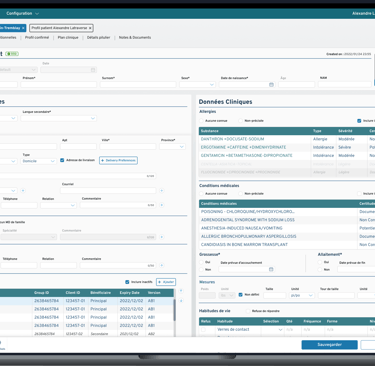The height and width of the screenshot is (366, 375).
Task: Click plus icon next to Courriel field
Action: point(162,191)
